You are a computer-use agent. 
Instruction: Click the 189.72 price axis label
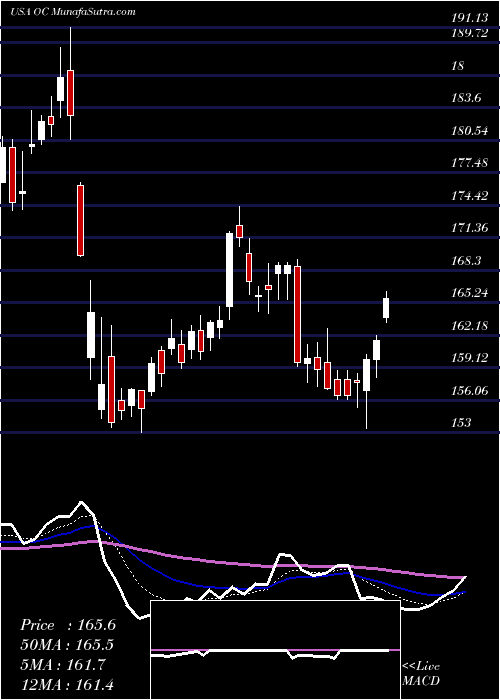(x=470, y=34)
